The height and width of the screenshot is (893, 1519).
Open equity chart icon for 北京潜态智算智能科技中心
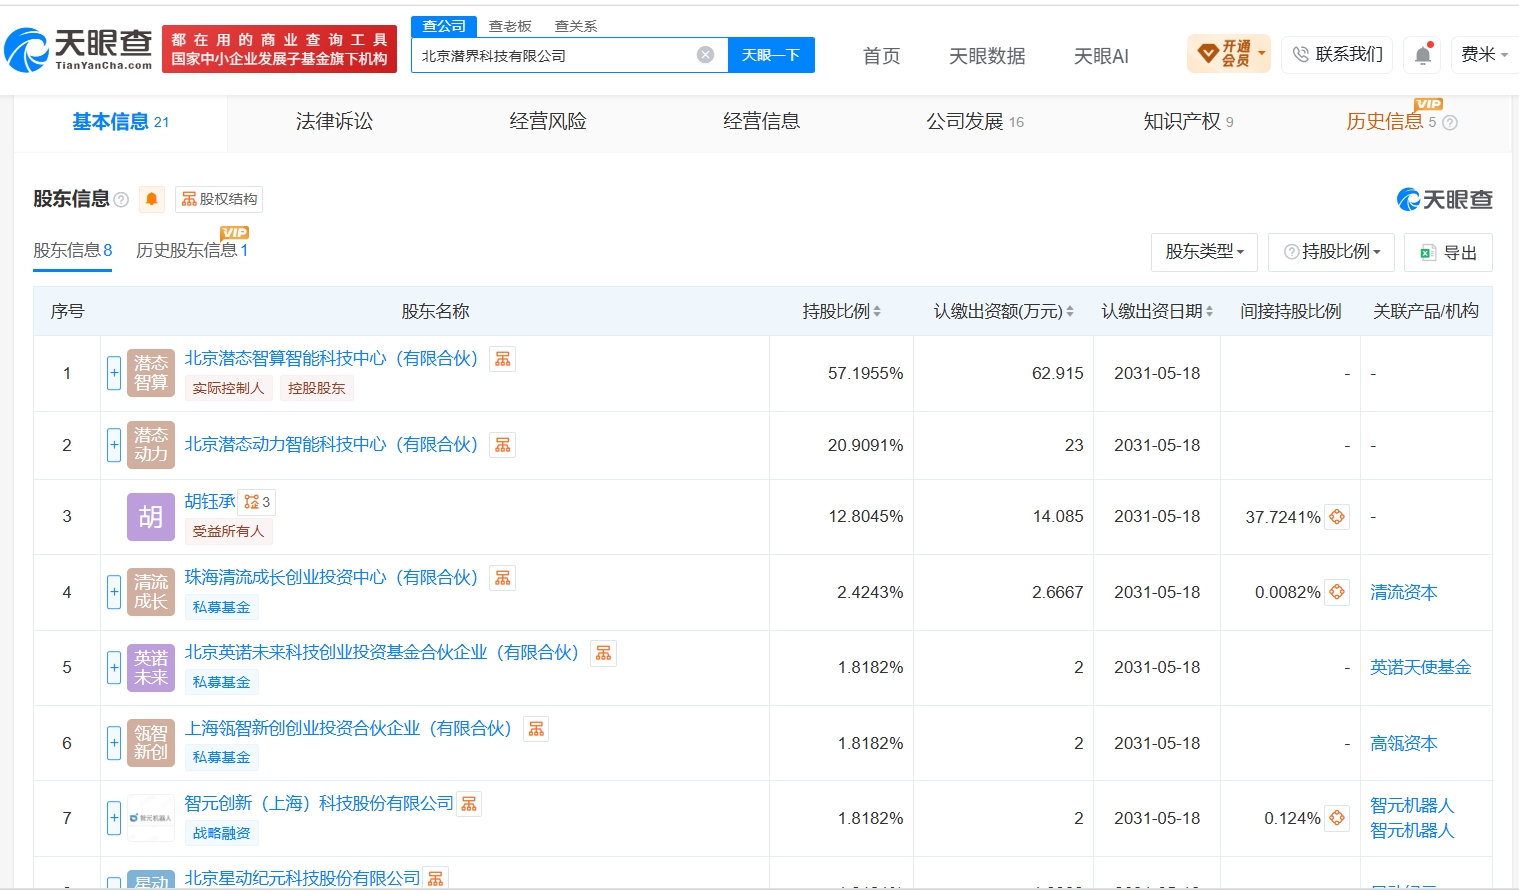pos(503,359)
